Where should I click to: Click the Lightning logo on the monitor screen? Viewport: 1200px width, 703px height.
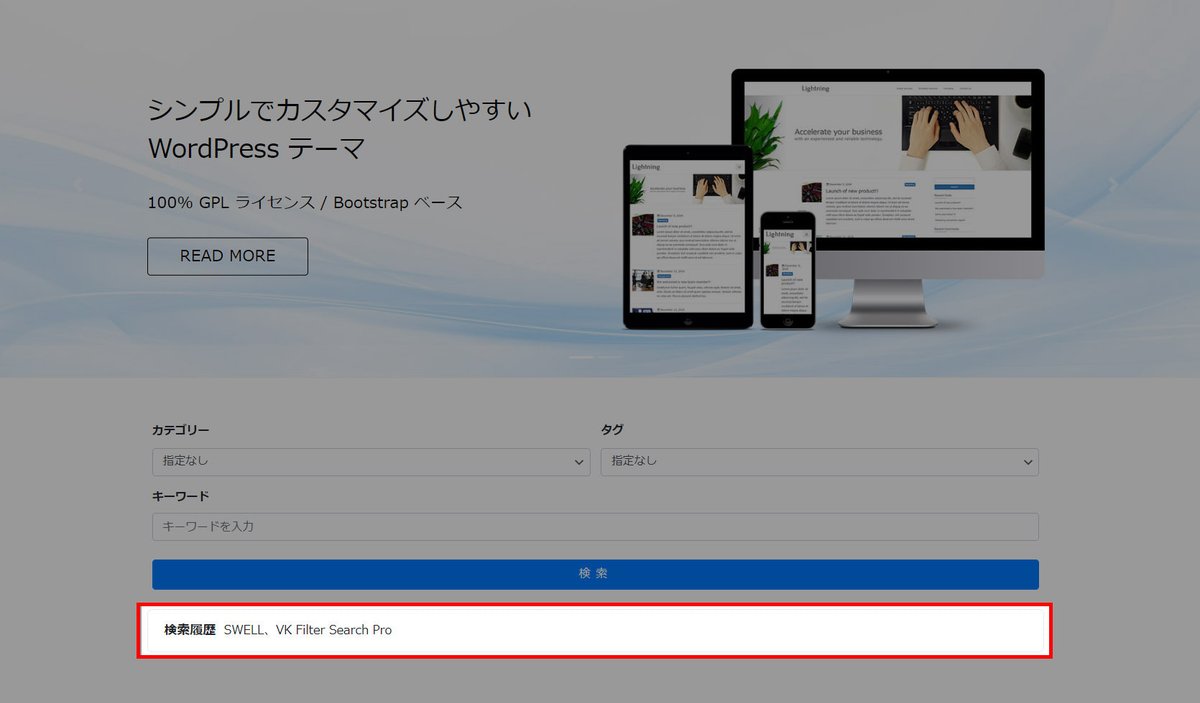815,89
